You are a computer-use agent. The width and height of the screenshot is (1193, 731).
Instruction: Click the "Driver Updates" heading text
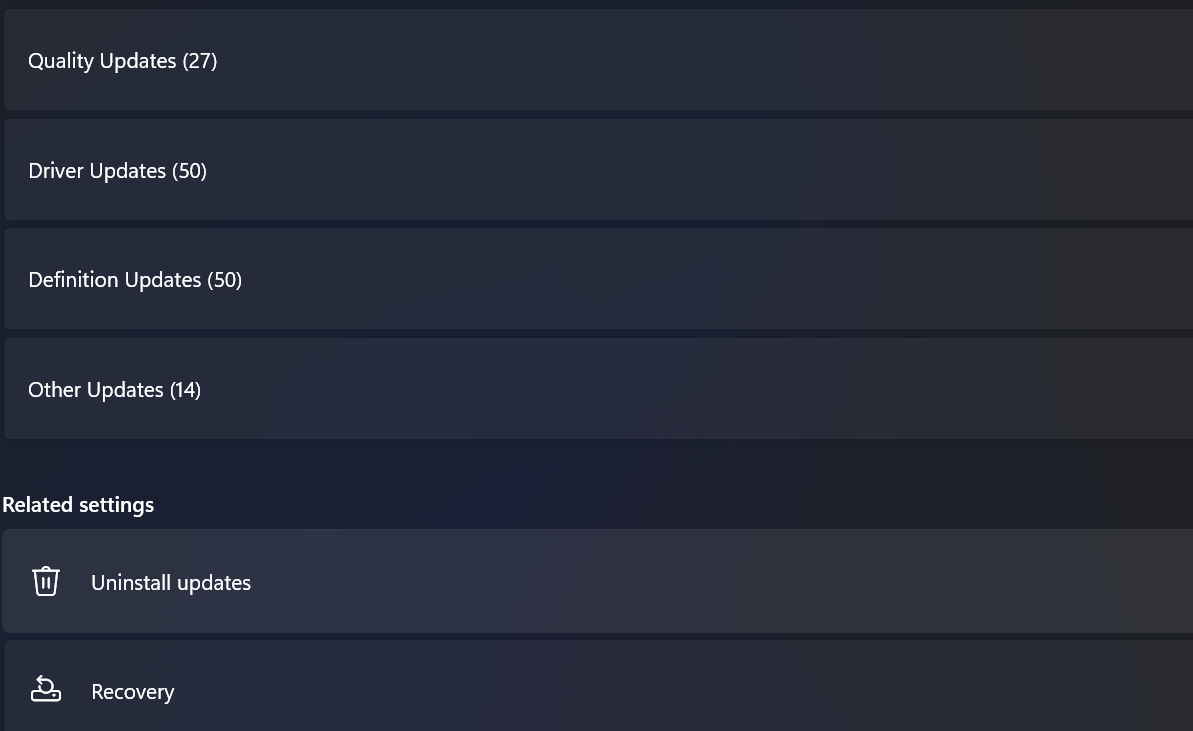[x=97, y=171]
